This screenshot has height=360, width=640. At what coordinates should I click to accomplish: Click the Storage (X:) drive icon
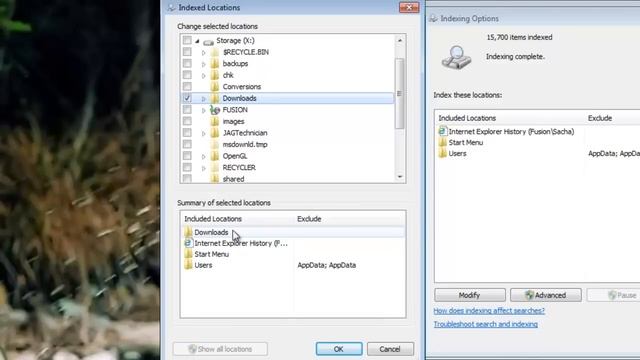pos(208,41)
